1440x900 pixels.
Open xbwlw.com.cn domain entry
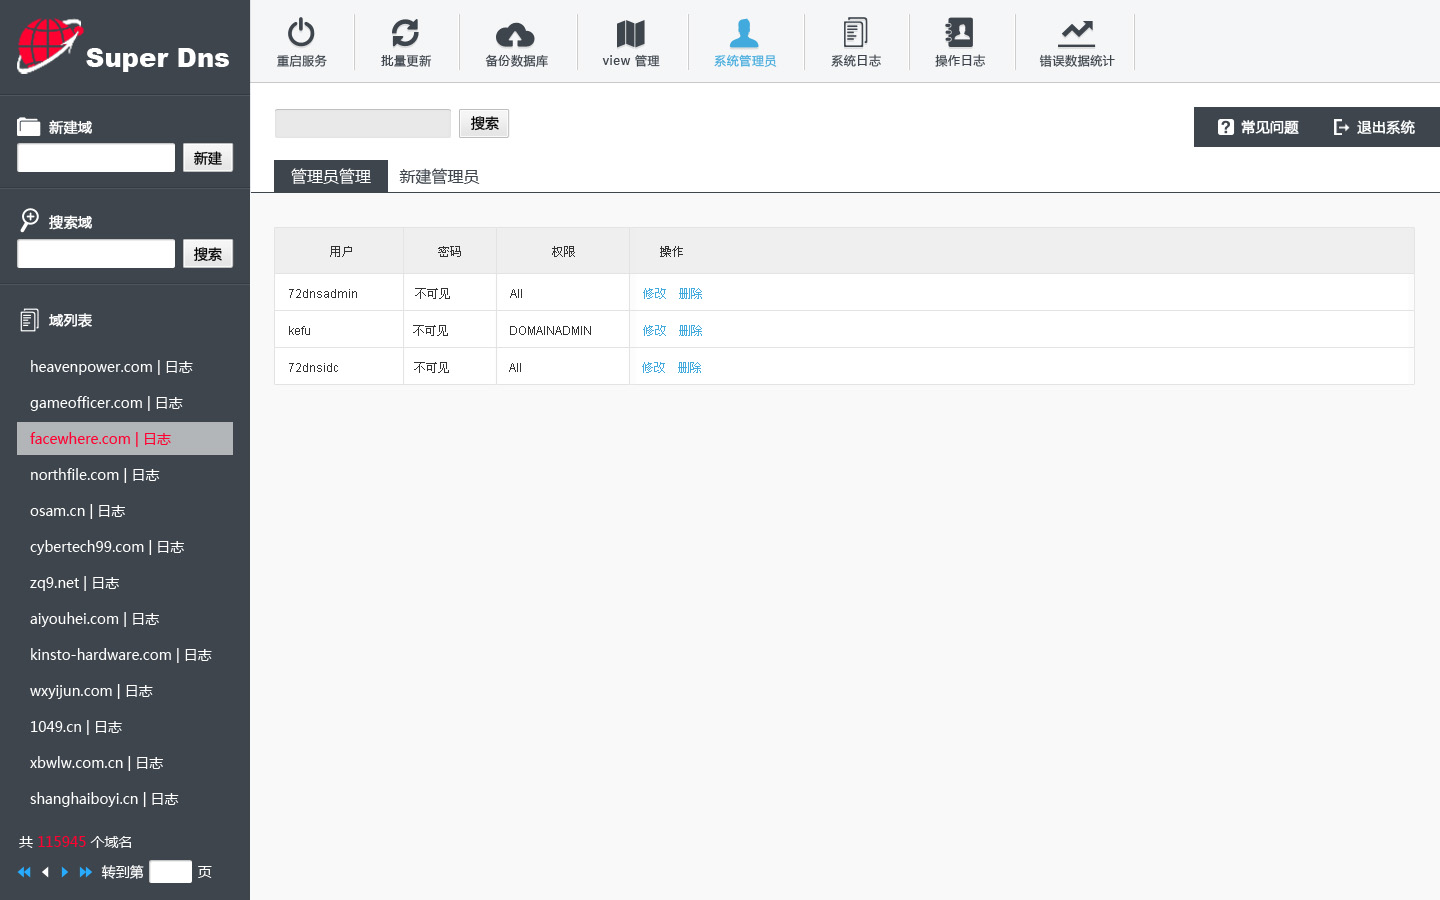click(x=76, y=763)
